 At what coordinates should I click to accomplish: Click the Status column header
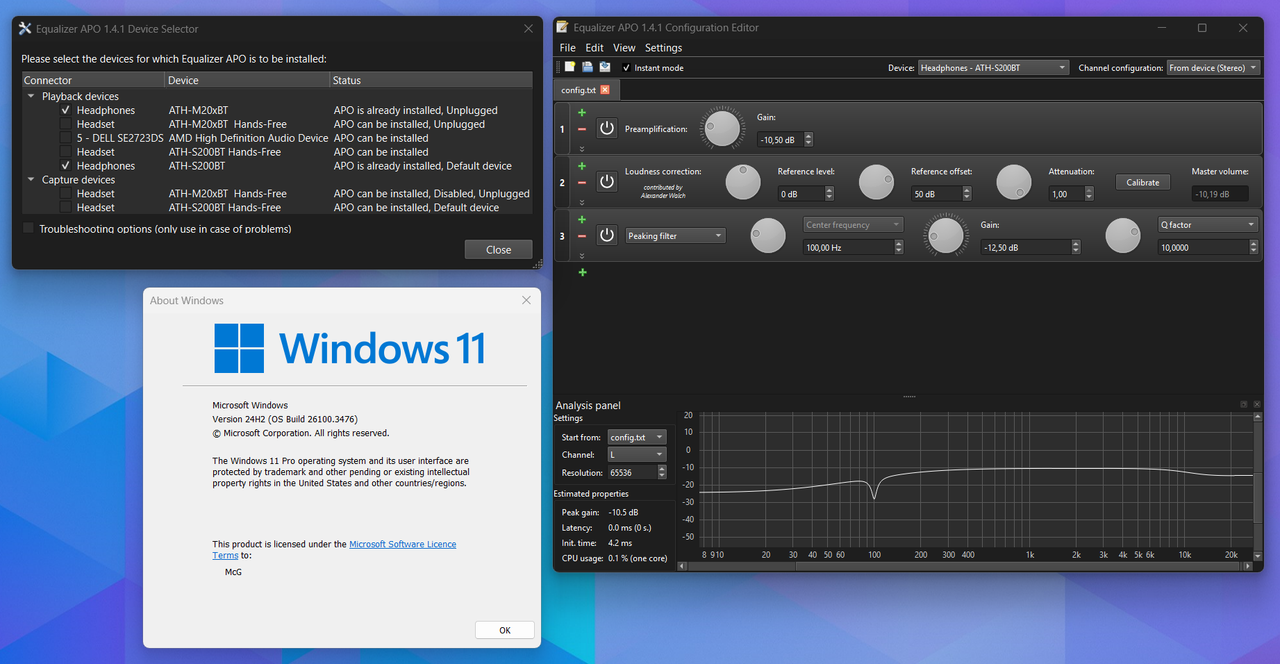(431, 80)
